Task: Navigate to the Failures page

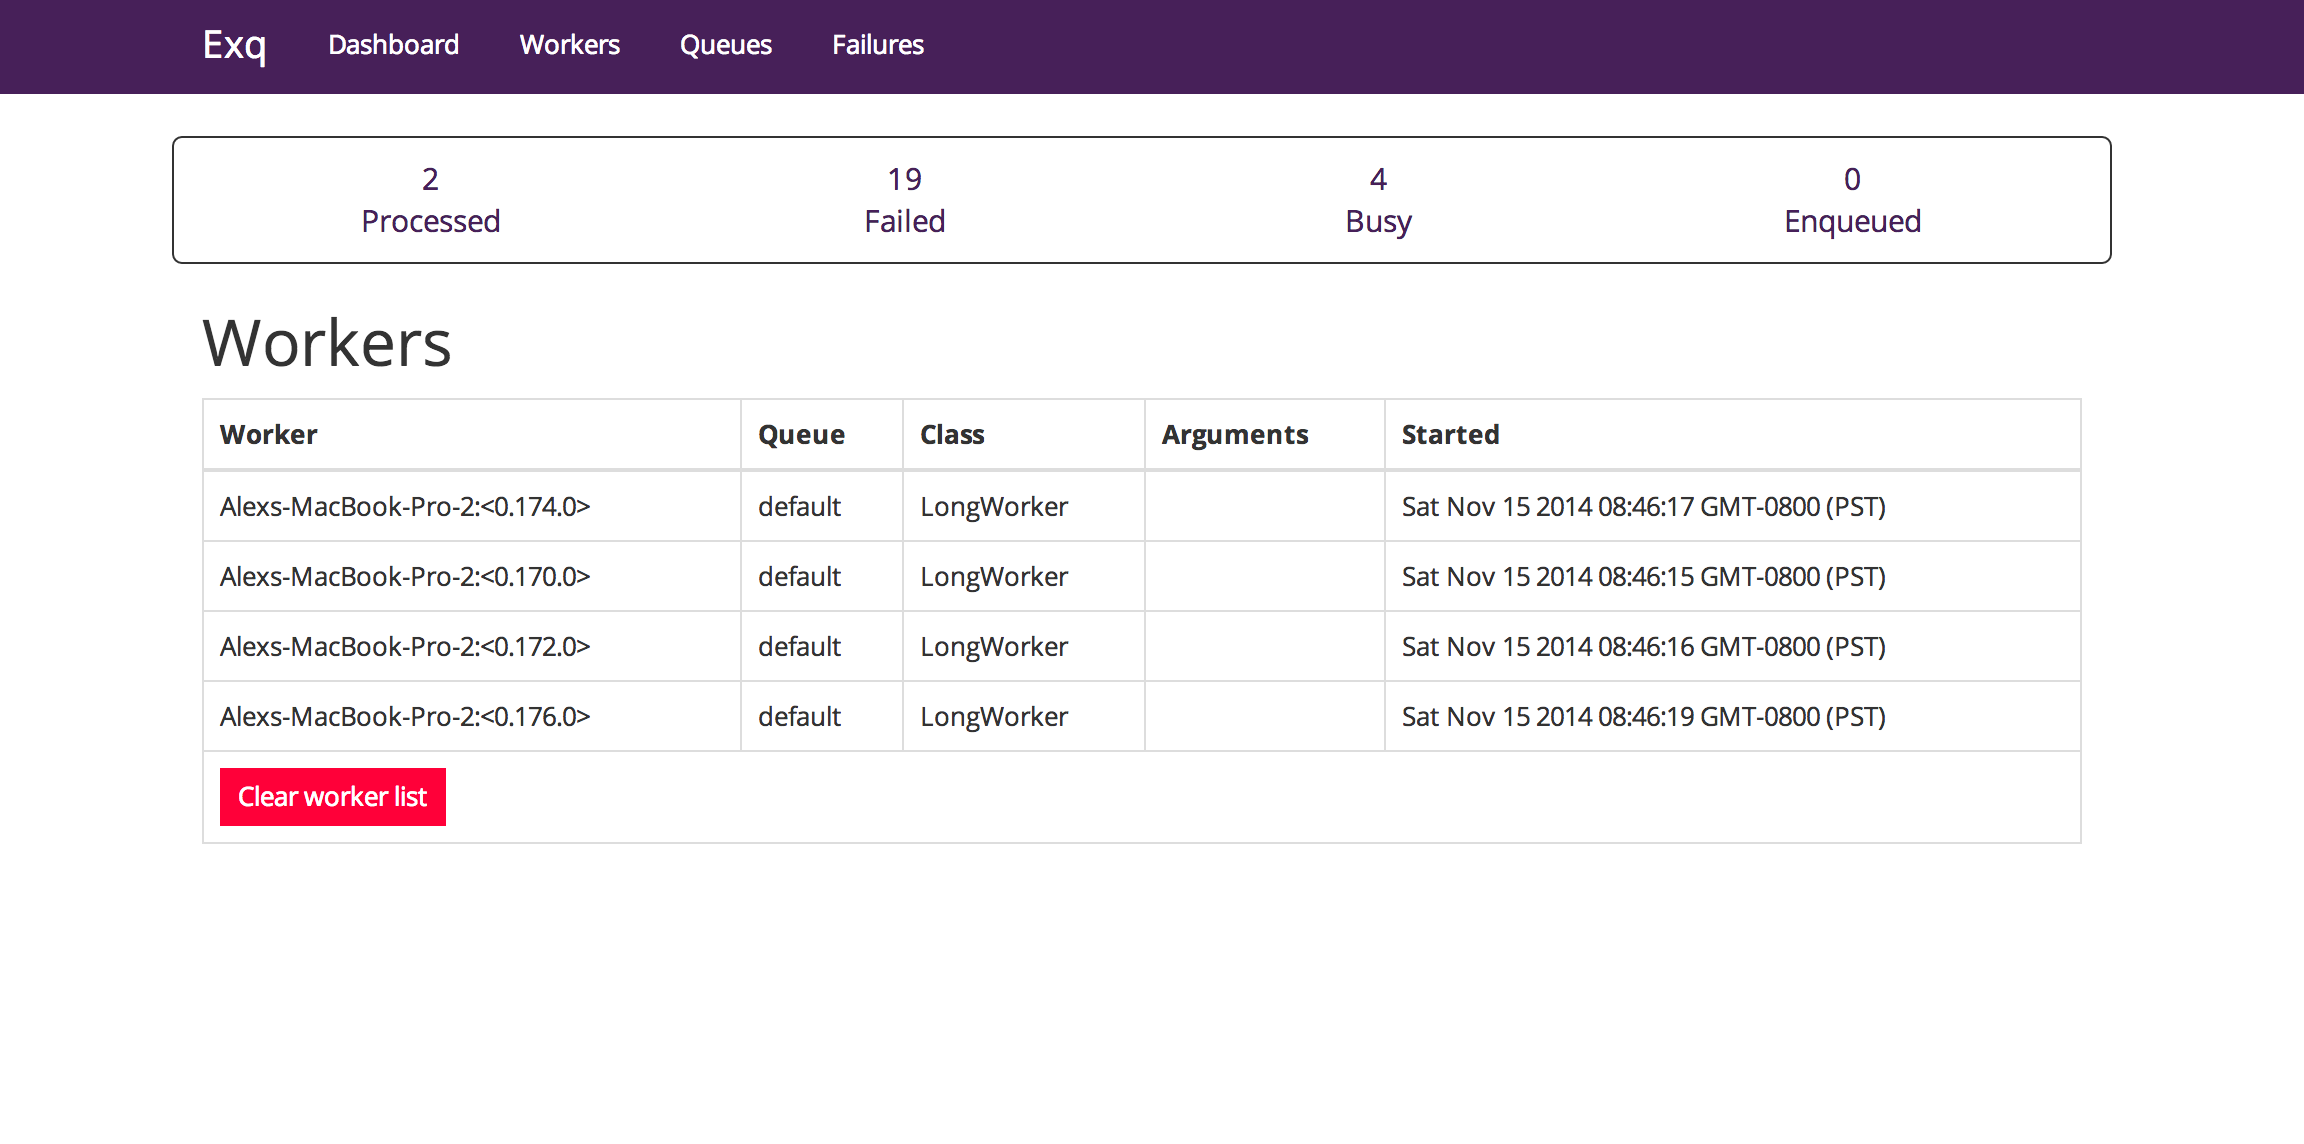Action: [877, 45]
